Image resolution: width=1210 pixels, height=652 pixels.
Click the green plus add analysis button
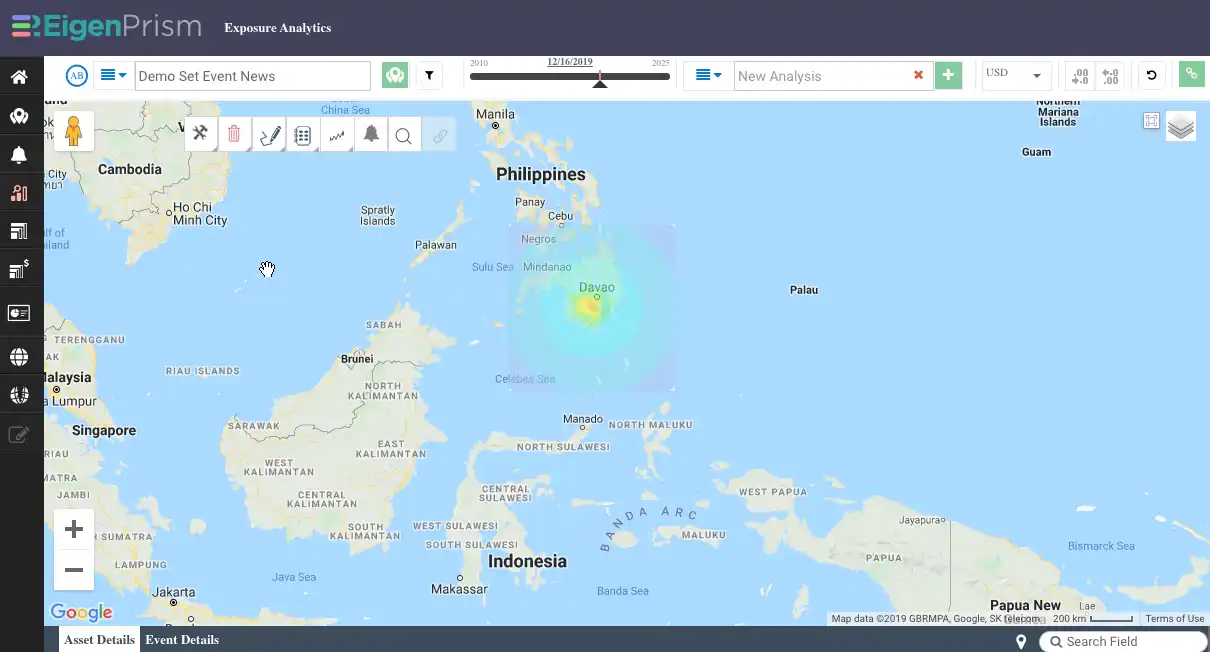point(948,75)
